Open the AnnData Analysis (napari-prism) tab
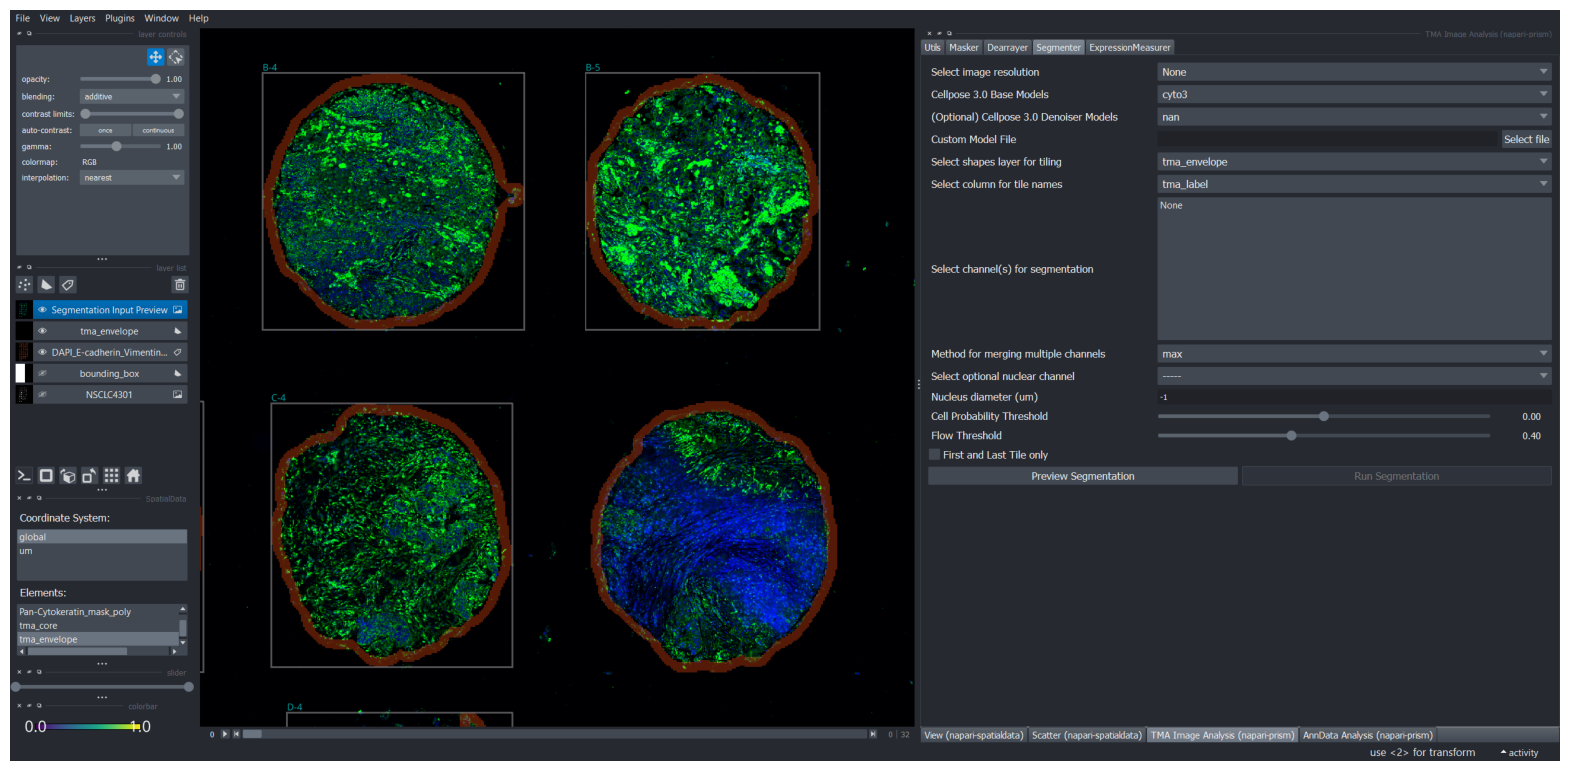The width and height of the screenshot is (1570, 771). [x=1367, y=735]
